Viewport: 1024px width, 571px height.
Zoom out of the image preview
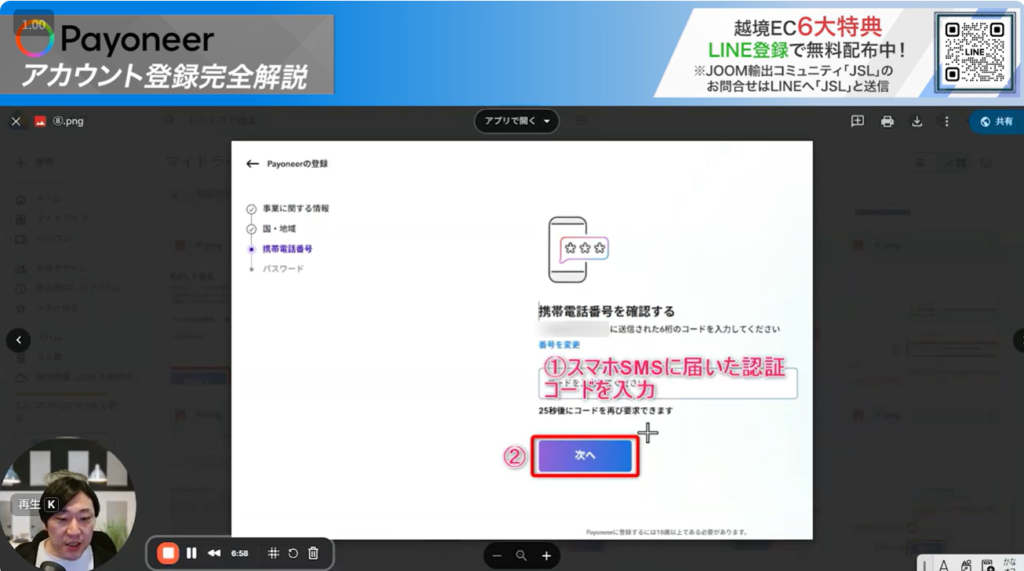point(497,555)
